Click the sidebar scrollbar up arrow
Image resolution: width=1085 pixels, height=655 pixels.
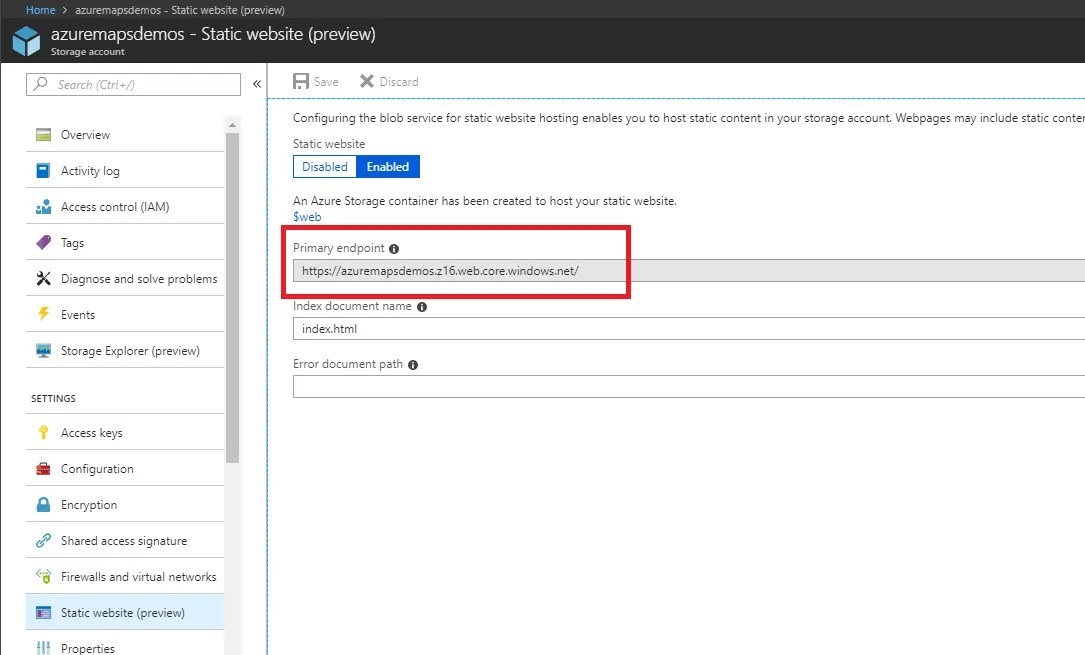(232, 125)
